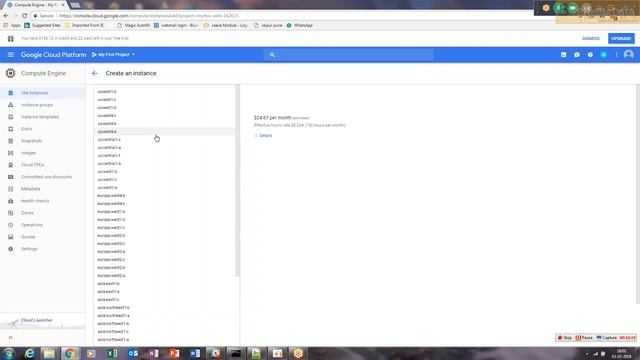Click the browser back button

click(6, 16)
